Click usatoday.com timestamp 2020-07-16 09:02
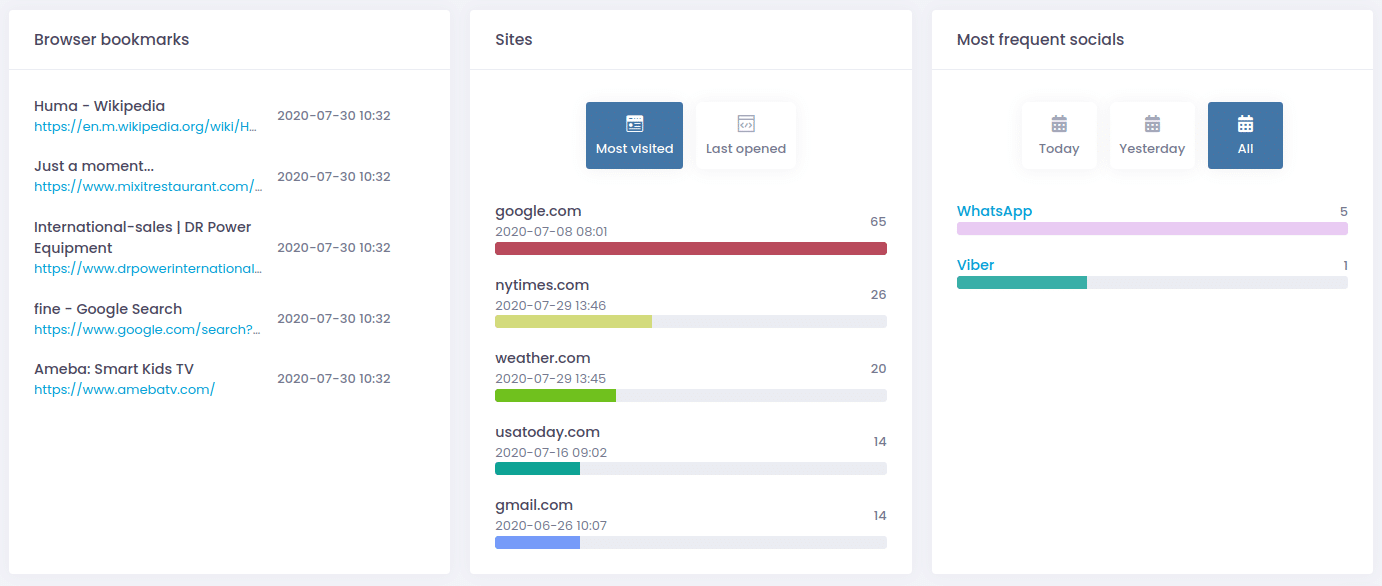This screenshot has width=1382, height=586. point(551,452)
